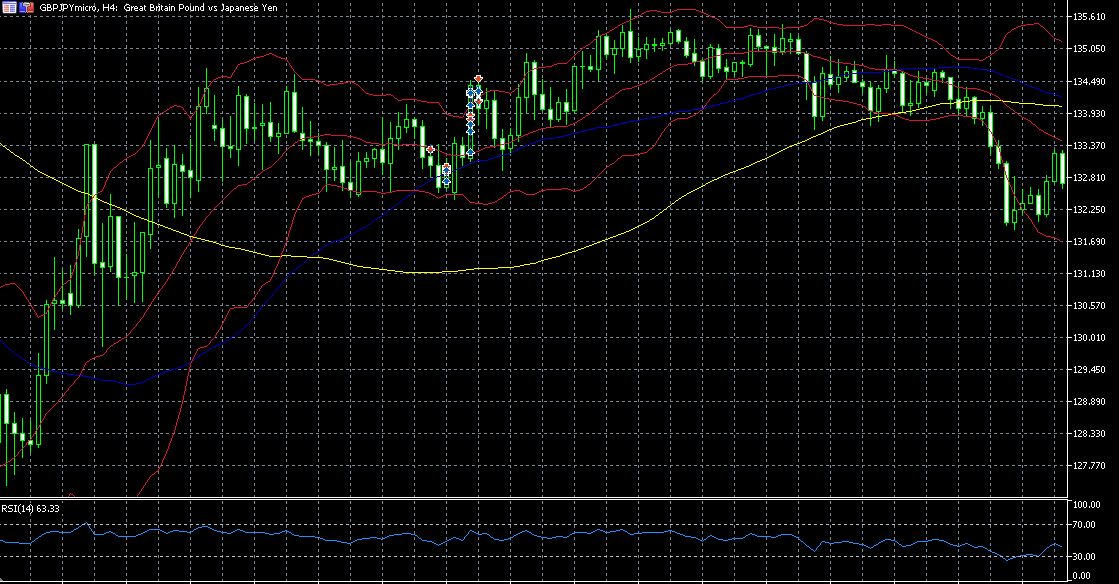Click the blue RSI line in the lower pane

[600, 534]
